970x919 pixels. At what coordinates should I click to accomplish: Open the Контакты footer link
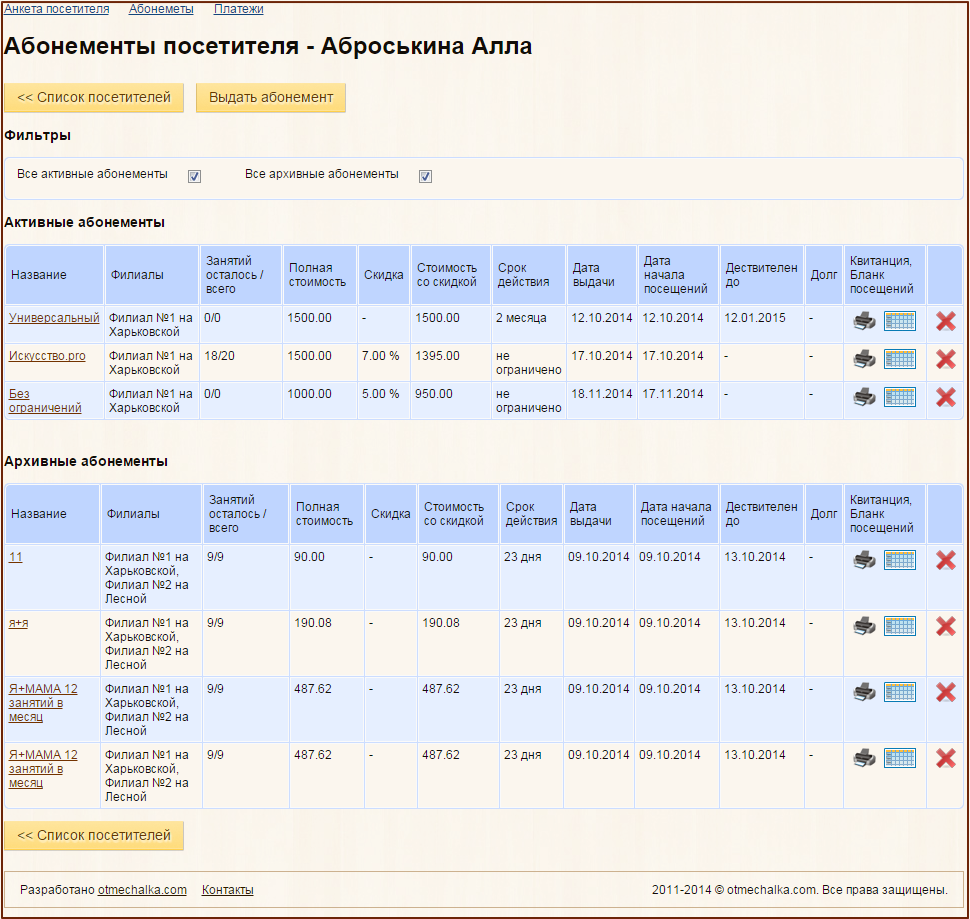(228, 890)
